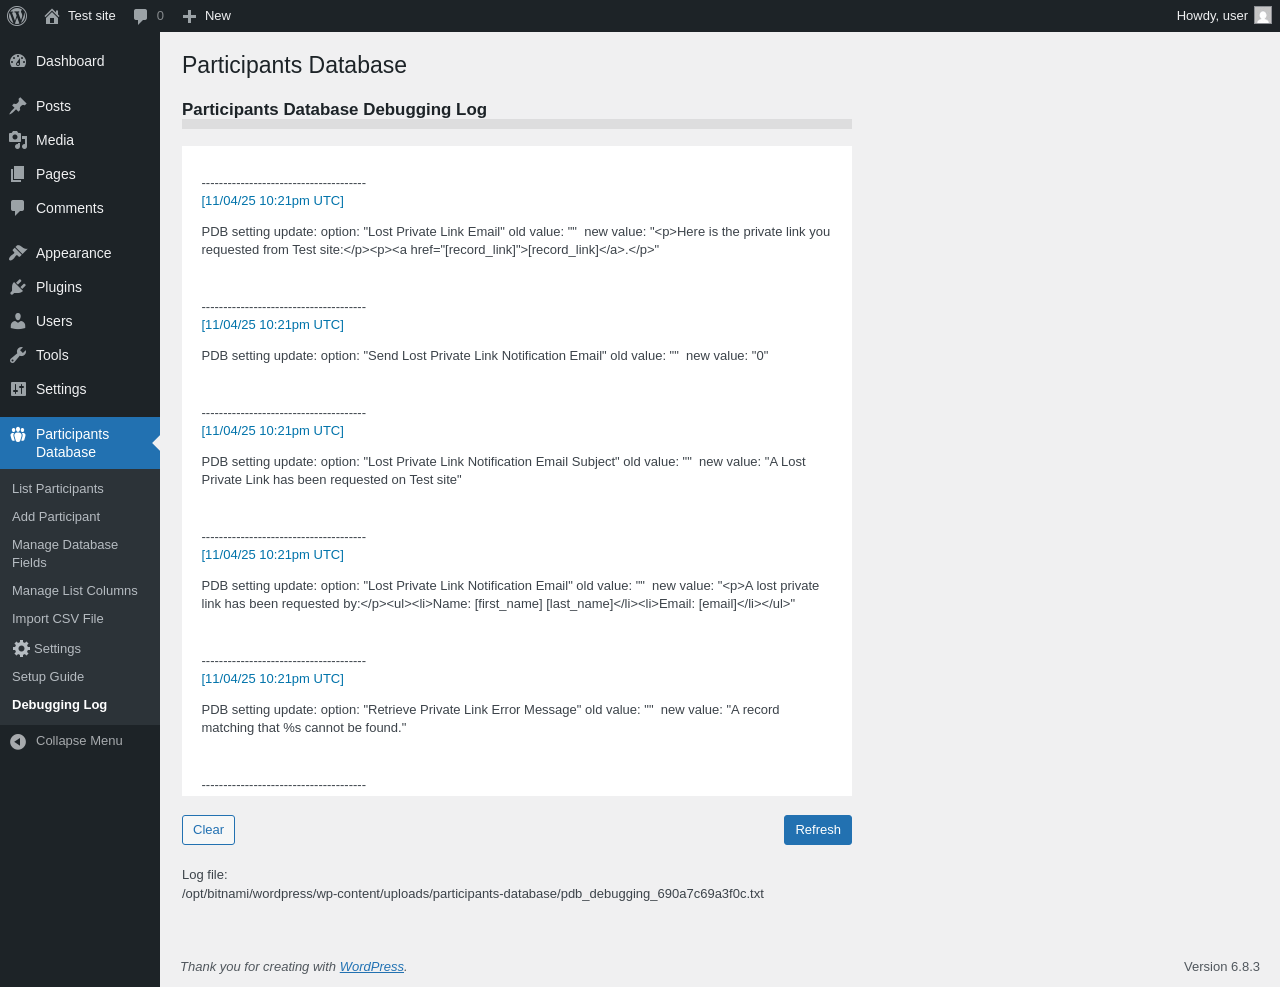The image size is (1280, 987).
Task: Open the Test site home icon
Action: point(52,16)
